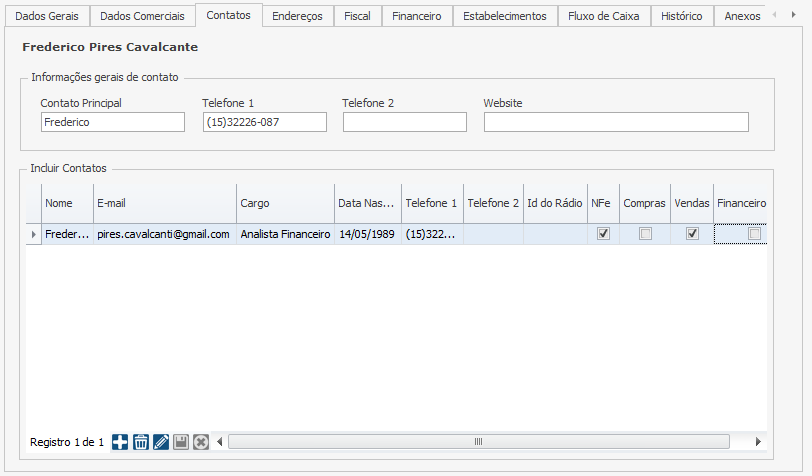Uncheck the Vendas checkbox in the contact row

coord(691,234)
